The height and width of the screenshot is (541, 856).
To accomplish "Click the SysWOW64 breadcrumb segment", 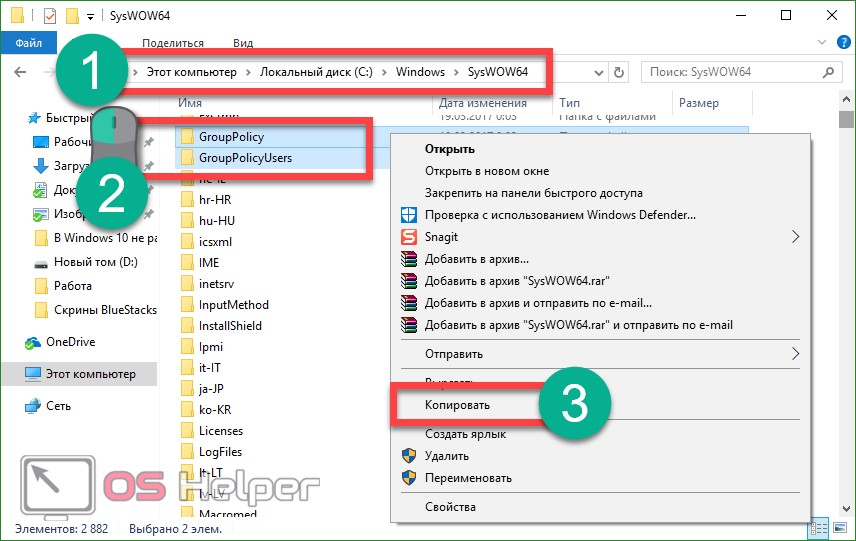I will click(x=498, y=72).
